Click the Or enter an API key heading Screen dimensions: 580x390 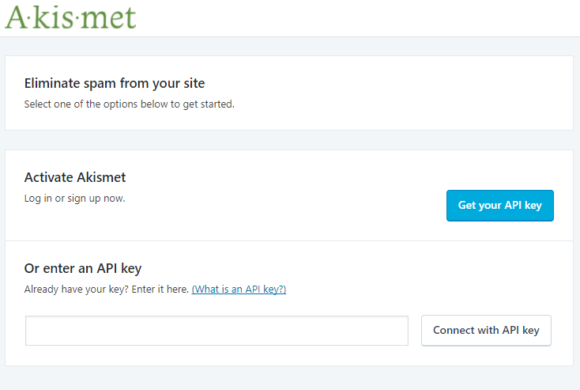tap(83, 268)
